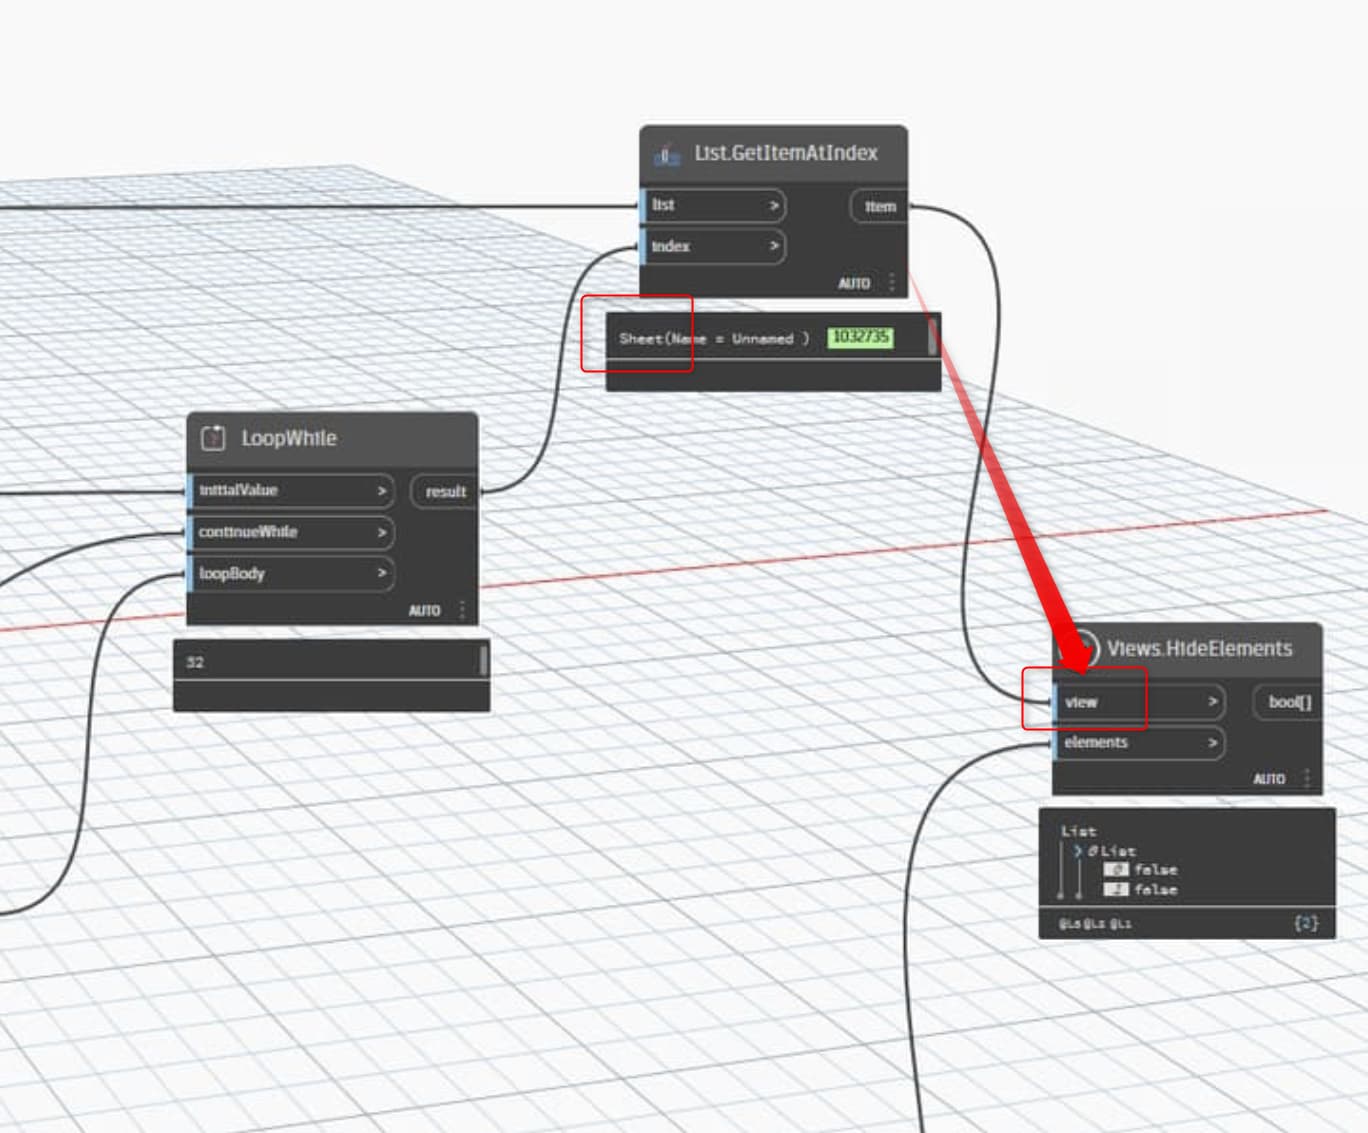Click the LoopWhile node header icon
Screen dimensions: 1368x1133
[x=212, y=437]
